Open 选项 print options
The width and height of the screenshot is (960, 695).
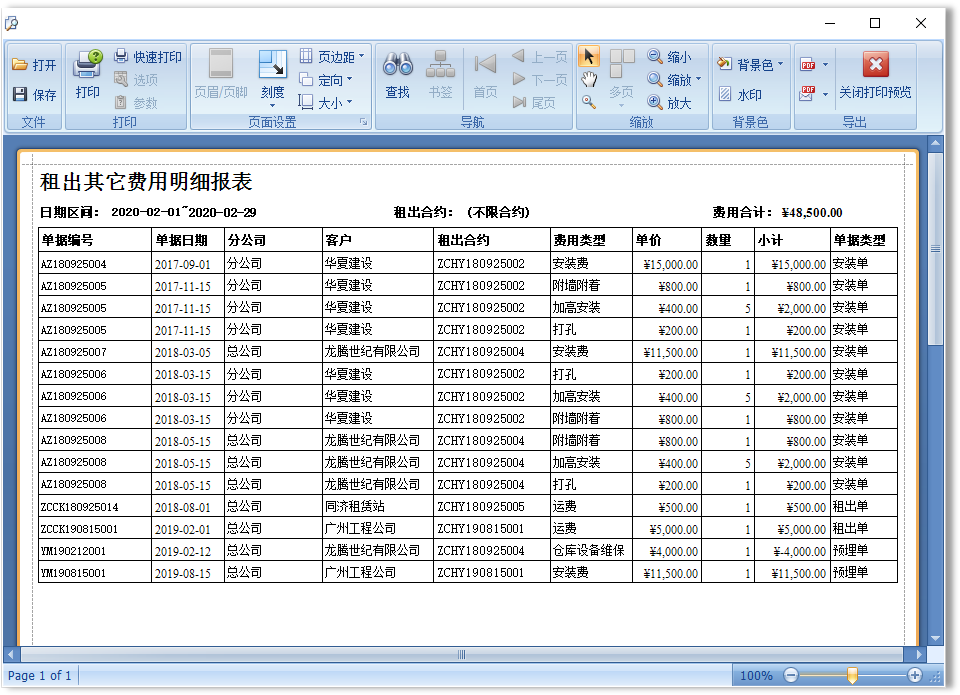137,80
